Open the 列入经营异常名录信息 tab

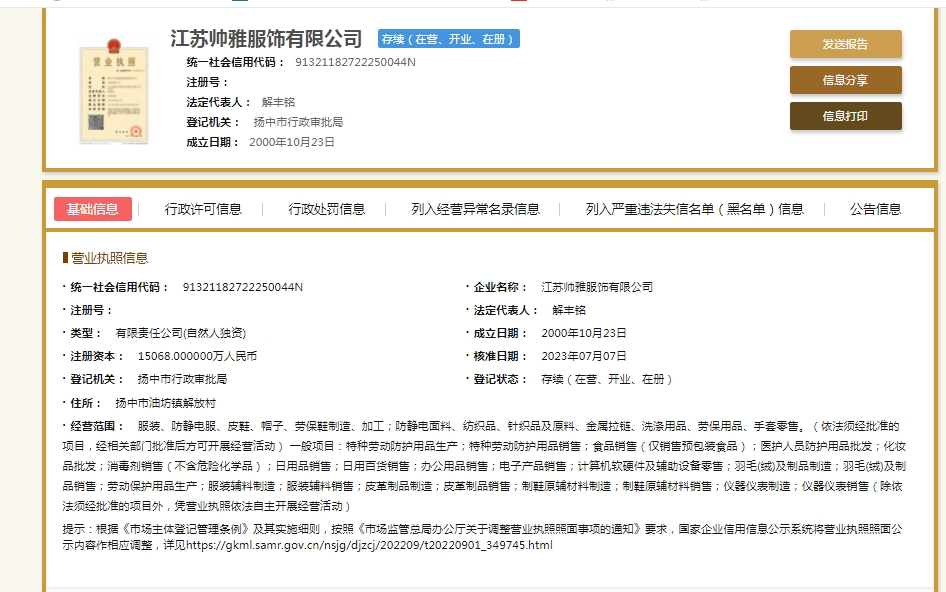pos(475,209)
